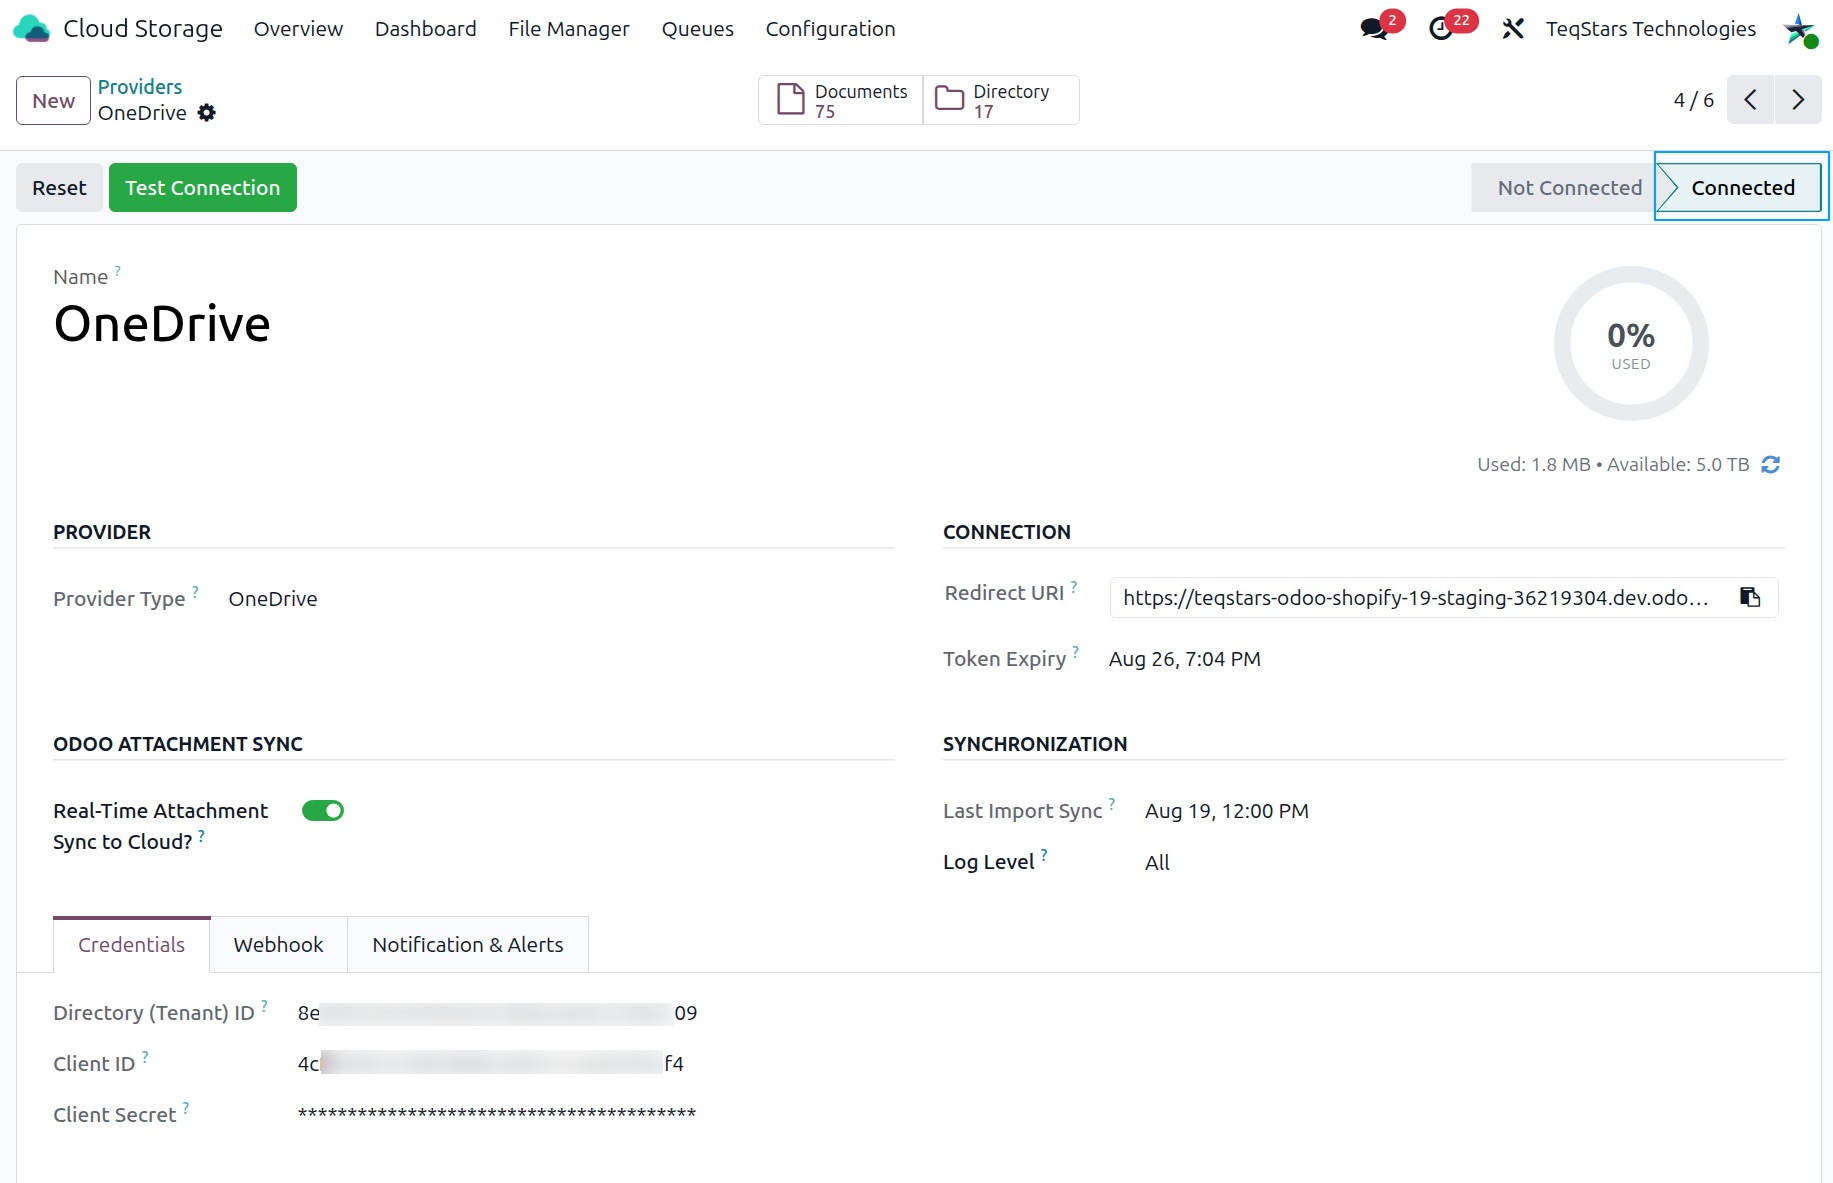Open the user avatar menu
This screenshot has width=1833, height=1183.
pos(1800,29)
